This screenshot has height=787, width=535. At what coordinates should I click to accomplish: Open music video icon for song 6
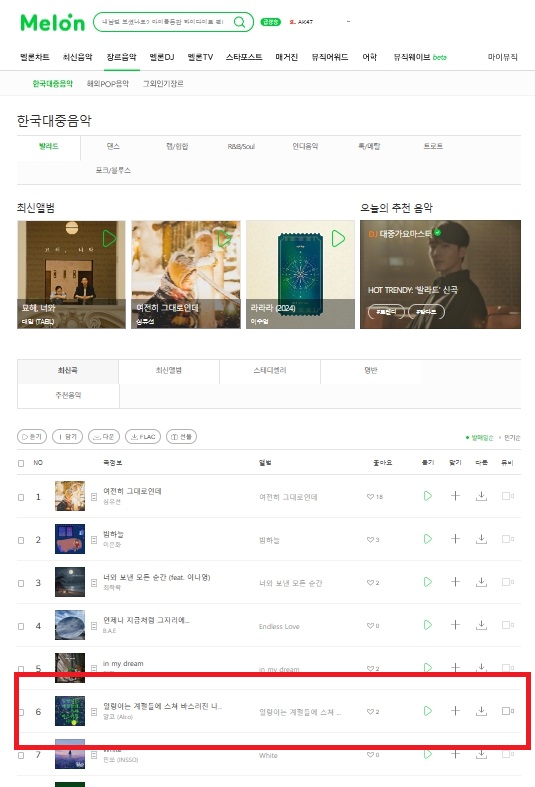[x=508, y=711]
